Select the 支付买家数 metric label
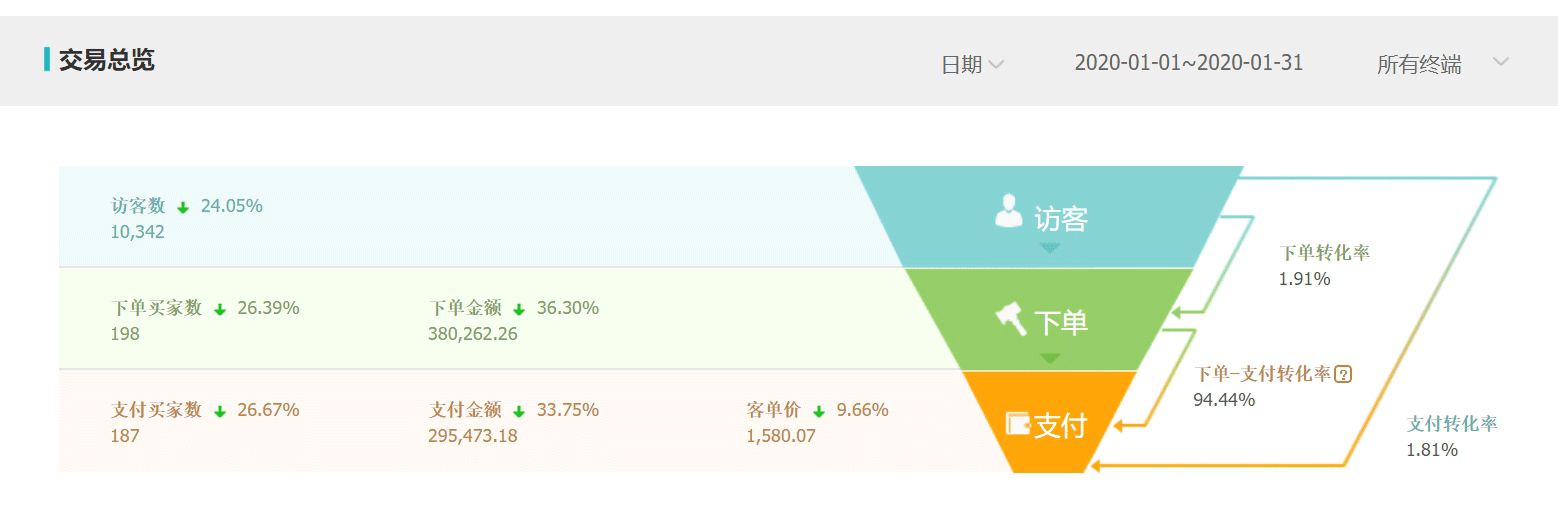1558x508 pixels. (x=156, y=410)
